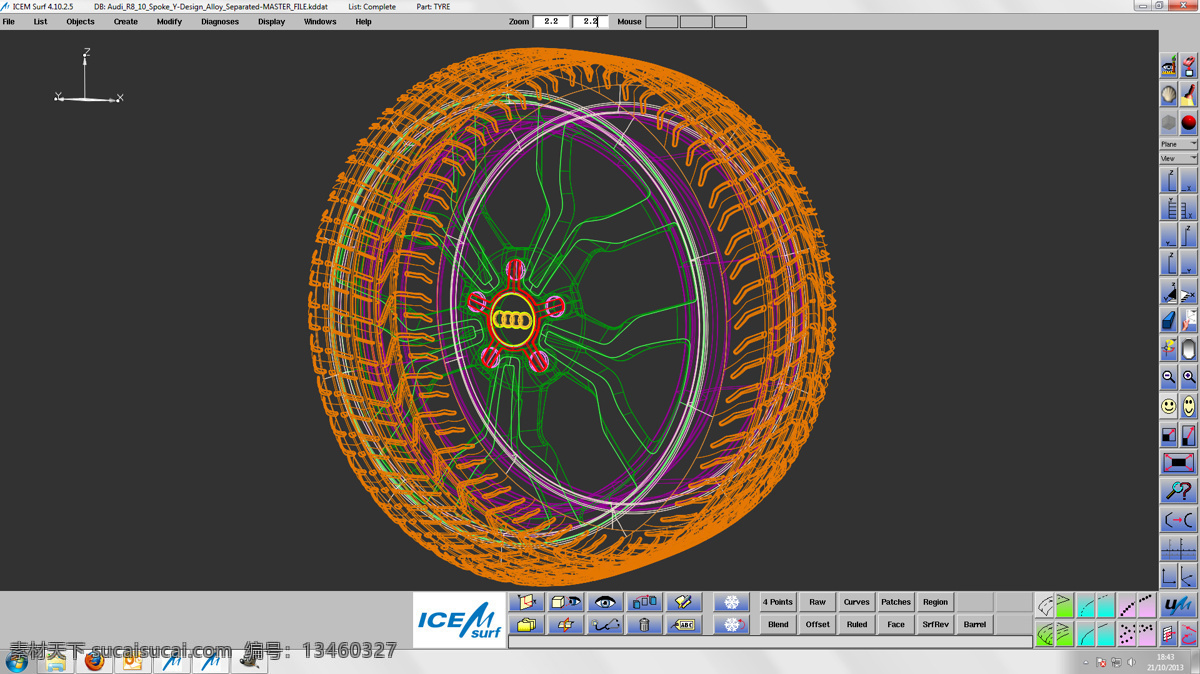Open the Modify menu
The image size is (1200, 674).
tap(169, 21)
